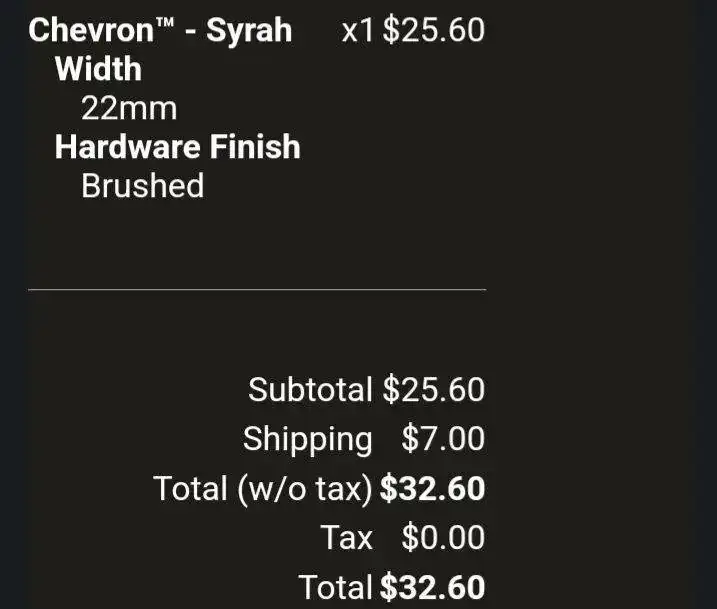Image resolution: width=717 pixels, height=609 pixels.
Task: Select the final total $32.60 amount
Action: 433,587
